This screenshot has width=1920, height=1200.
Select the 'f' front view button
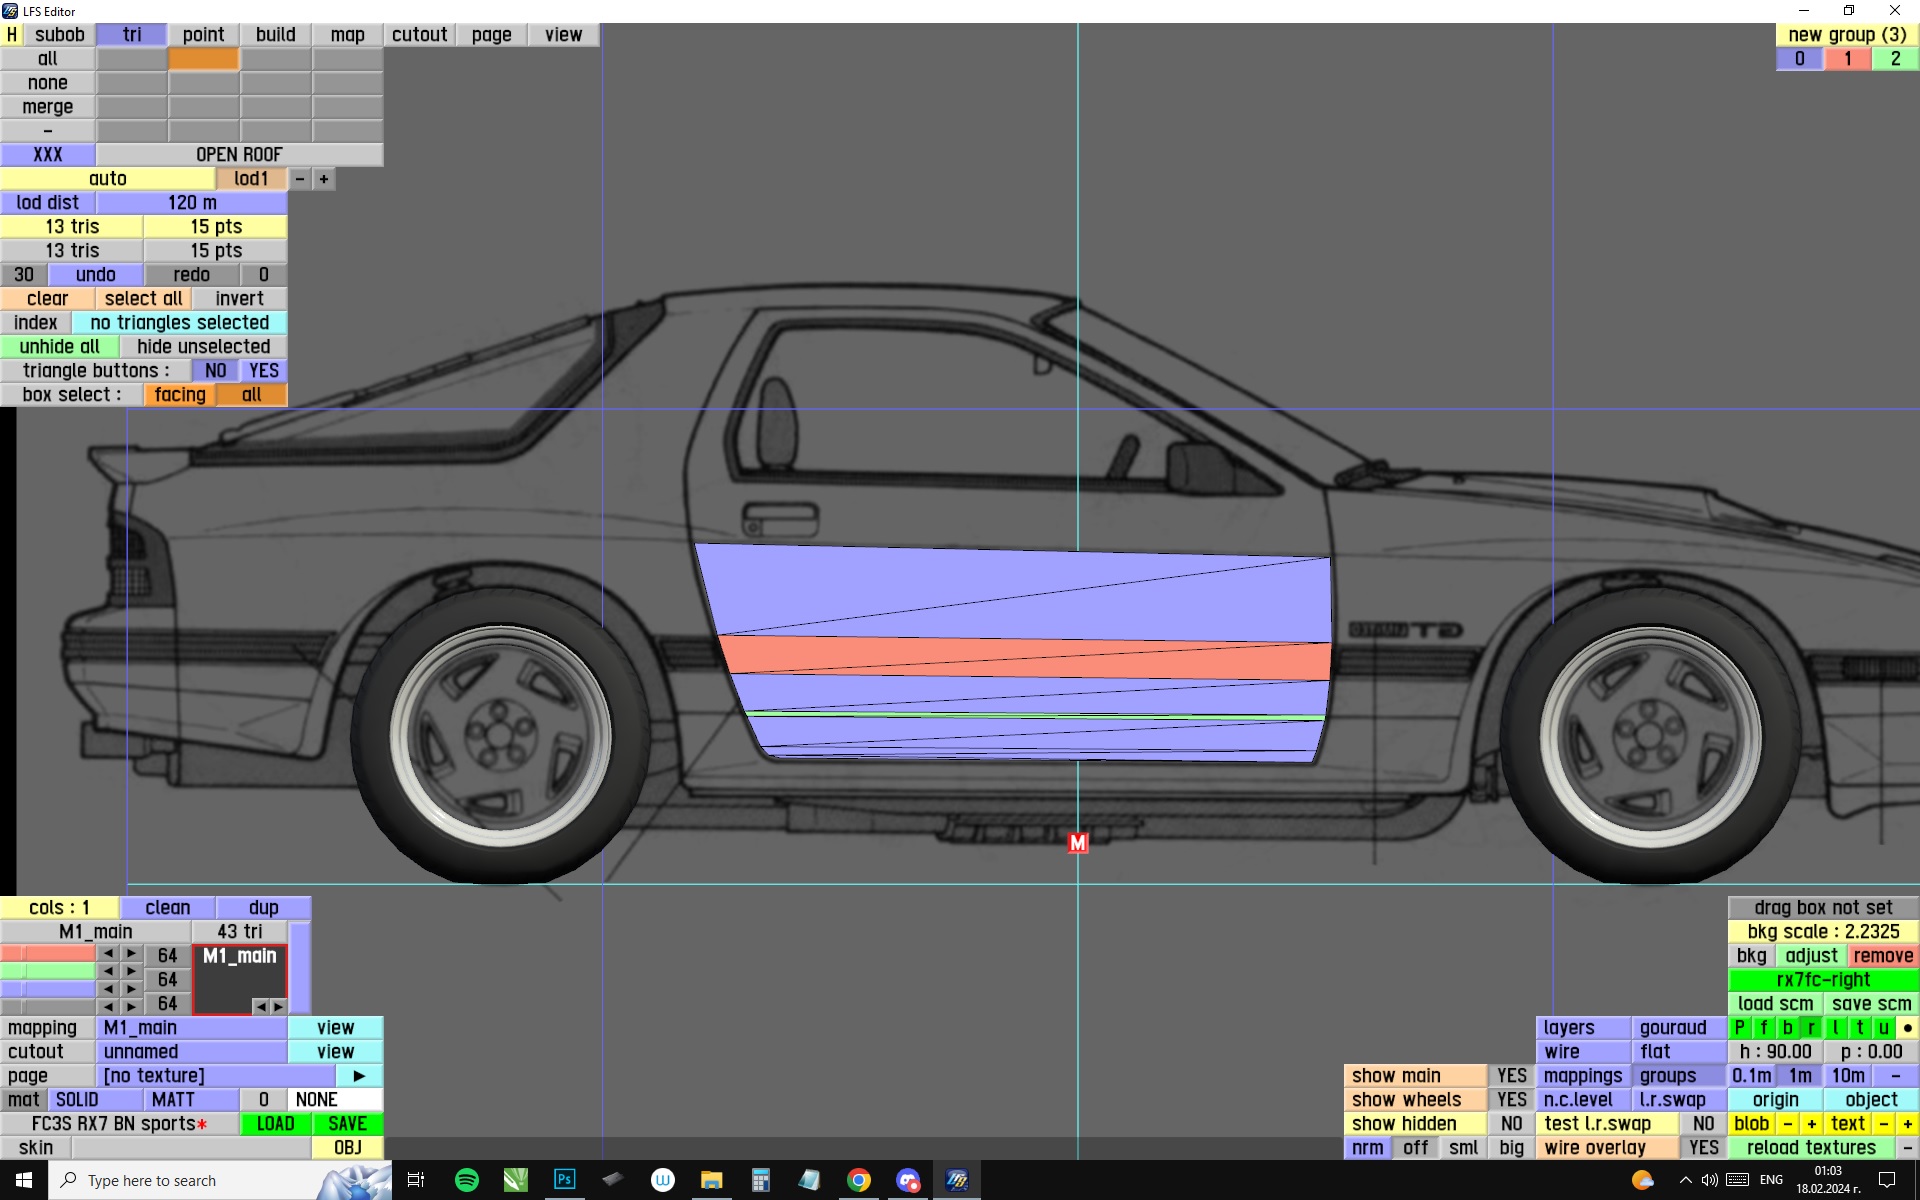click(x=1763, y=1027)
